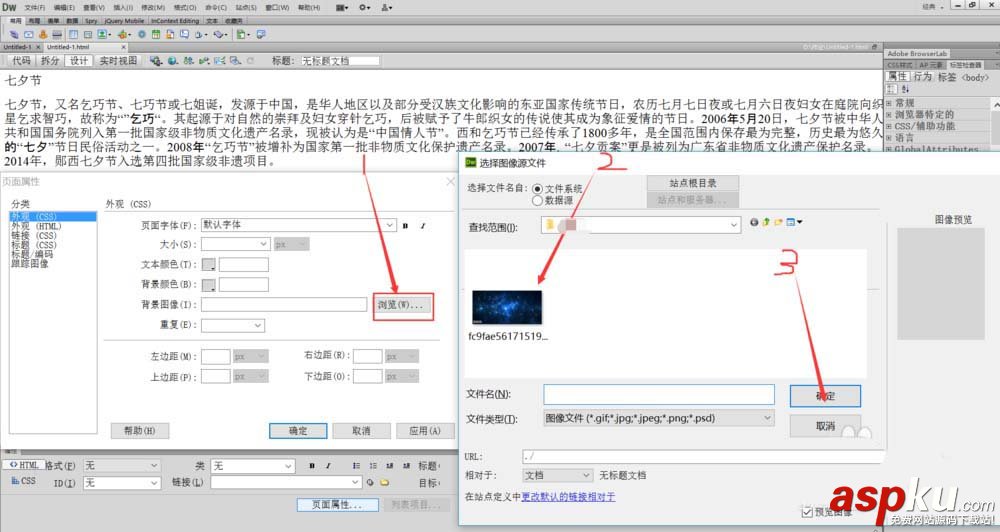
Task: Click the templates icon in Insert toolbar
Action: [x=241, y=34]
